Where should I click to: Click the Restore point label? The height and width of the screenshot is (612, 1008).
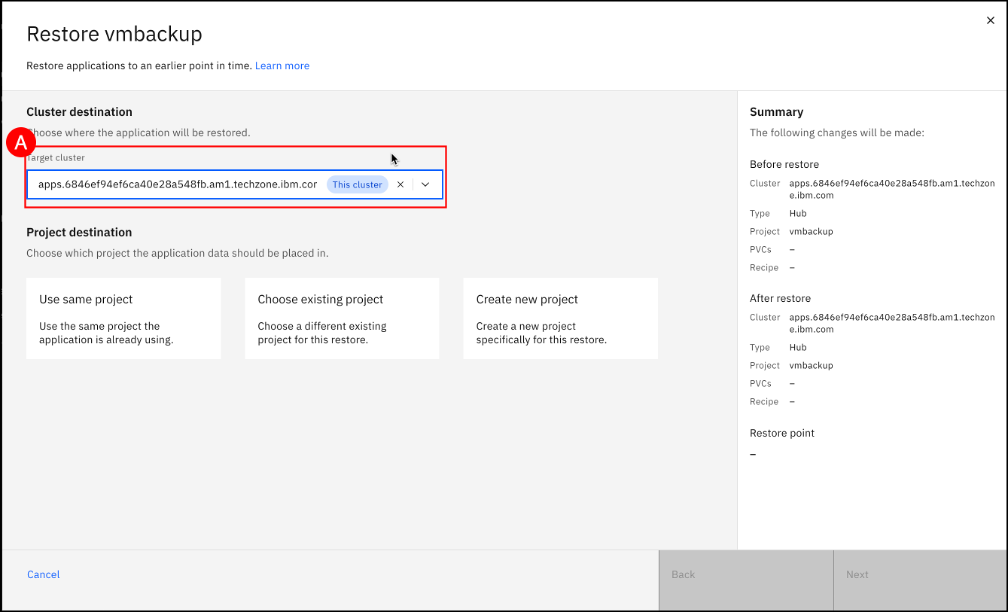(x=782, y=433)
